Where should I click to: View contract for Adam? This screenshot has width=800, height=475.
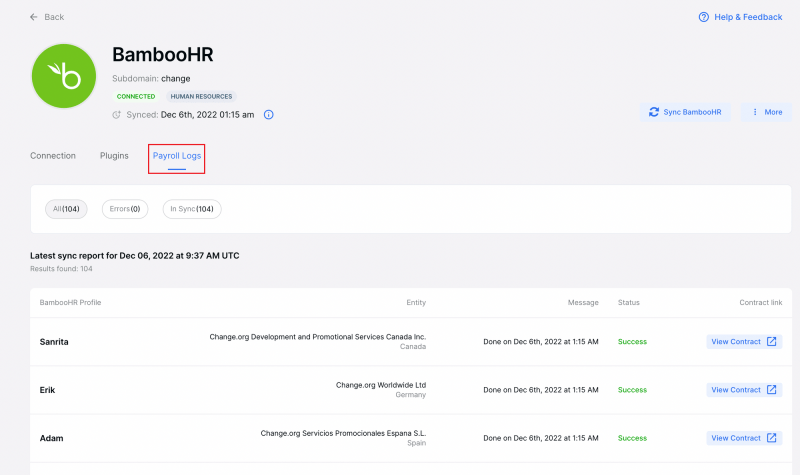[744, 438]
